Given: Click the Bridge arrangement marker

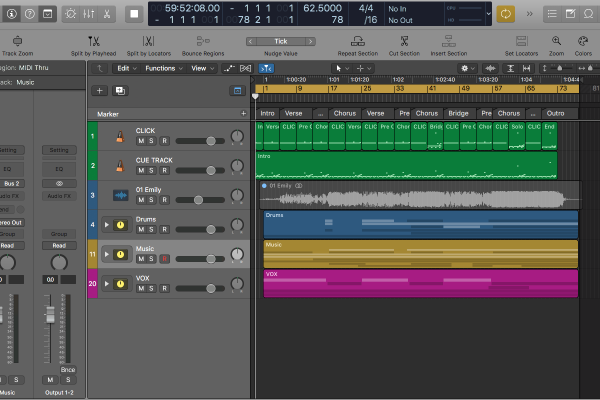Looking at the screenshot, I should 458,113.
